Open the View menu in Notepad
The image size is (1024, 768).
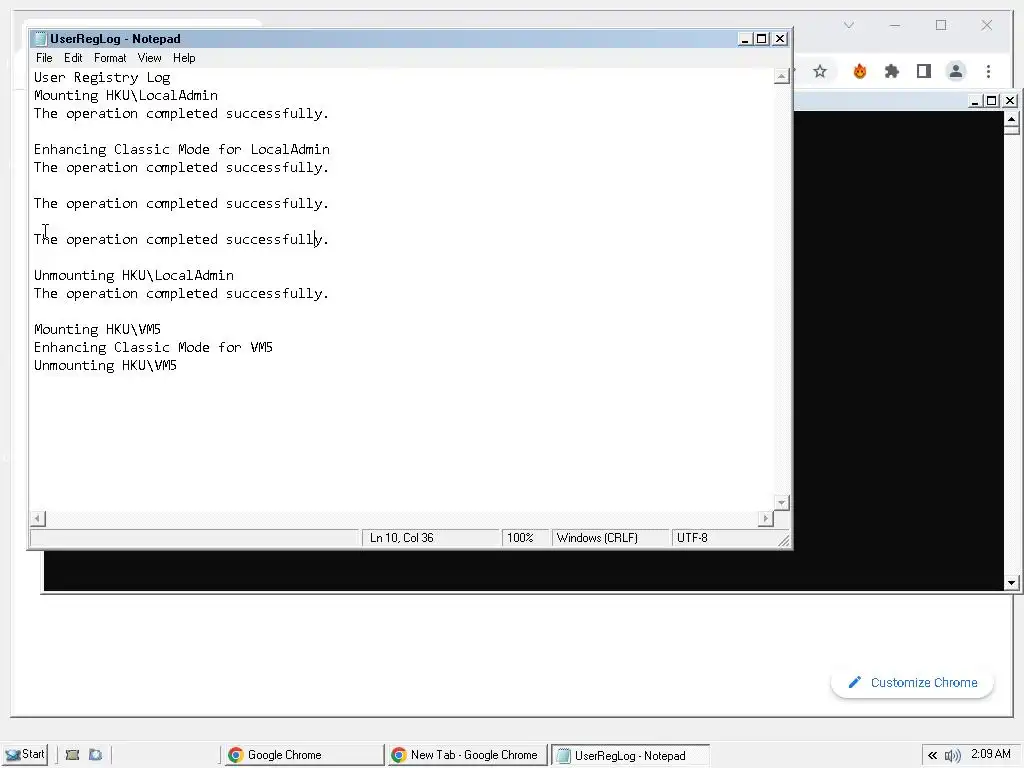149,58
